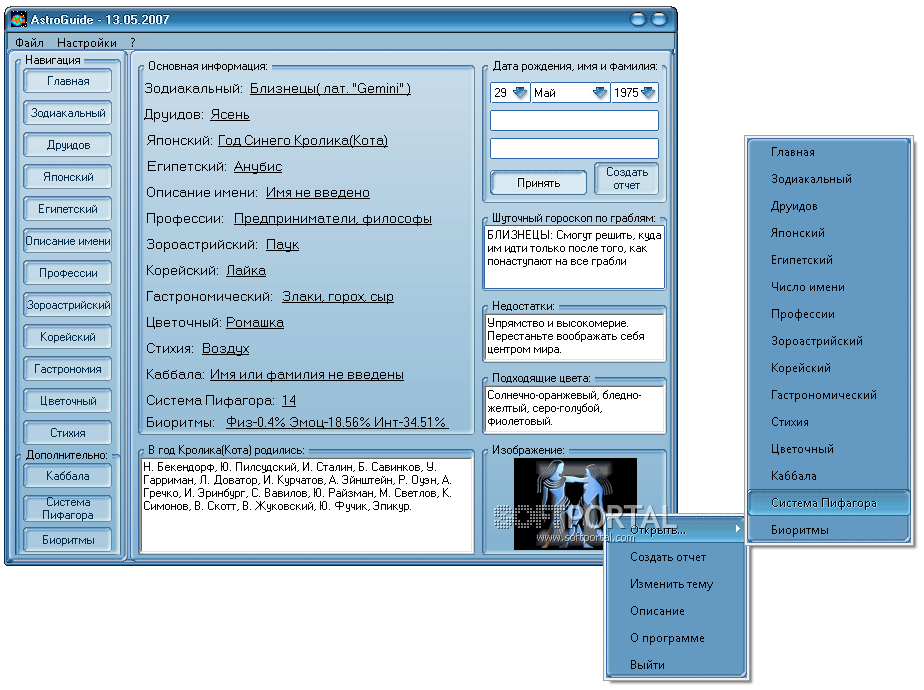Open Египетский in the navigation panel
The width and height of the screenshot is (924, 690).
coord(68,209)
